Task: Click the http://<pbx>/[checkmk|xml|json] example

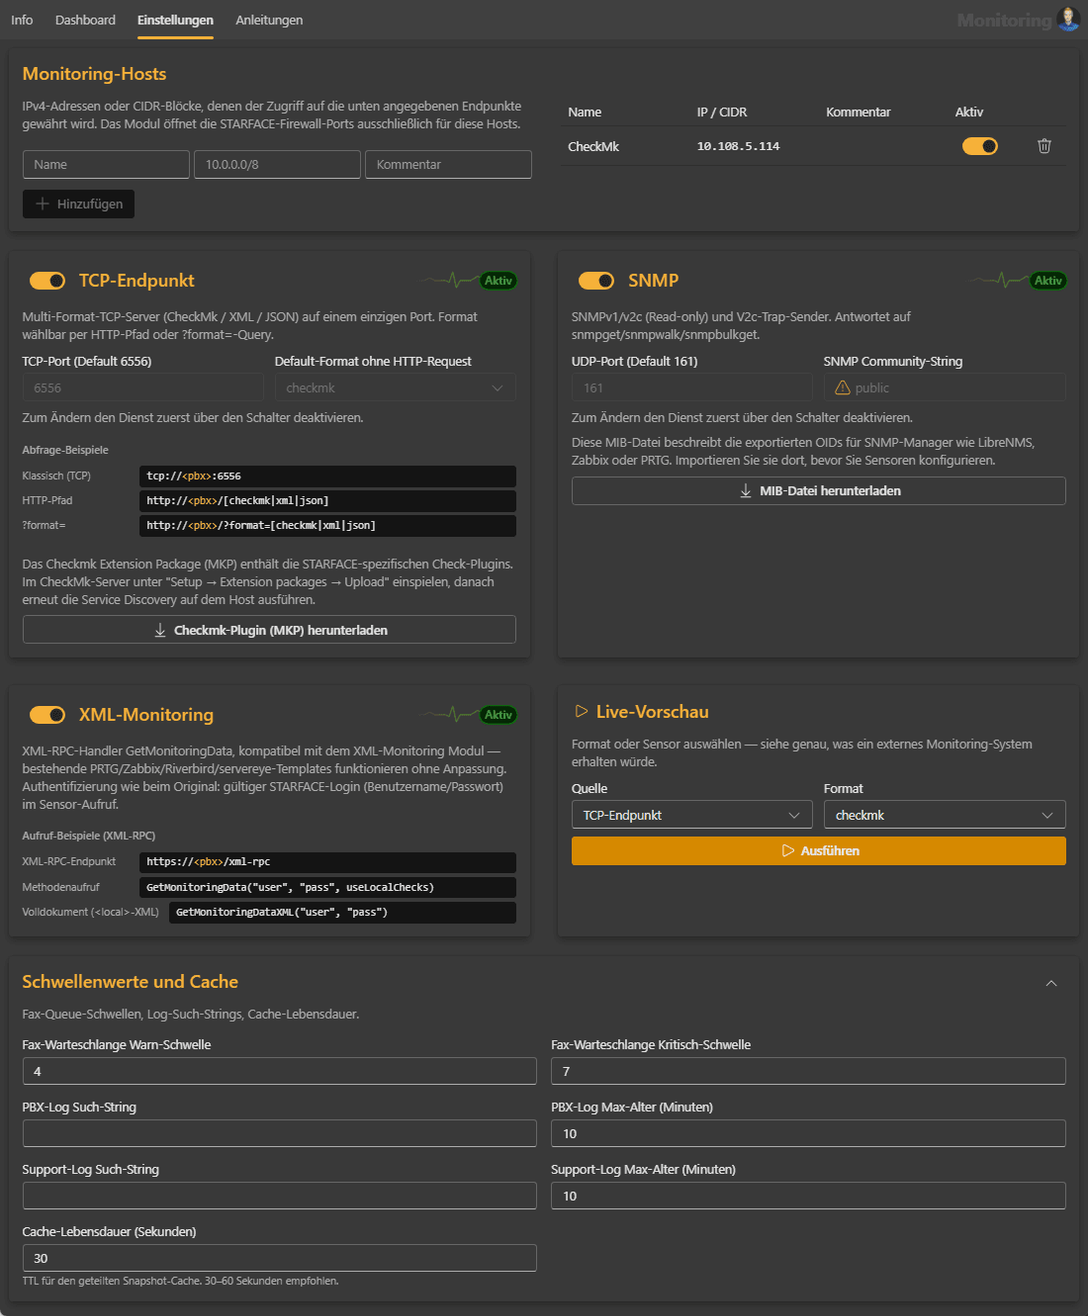Action: pyautogui.click(x=328, y=500)
